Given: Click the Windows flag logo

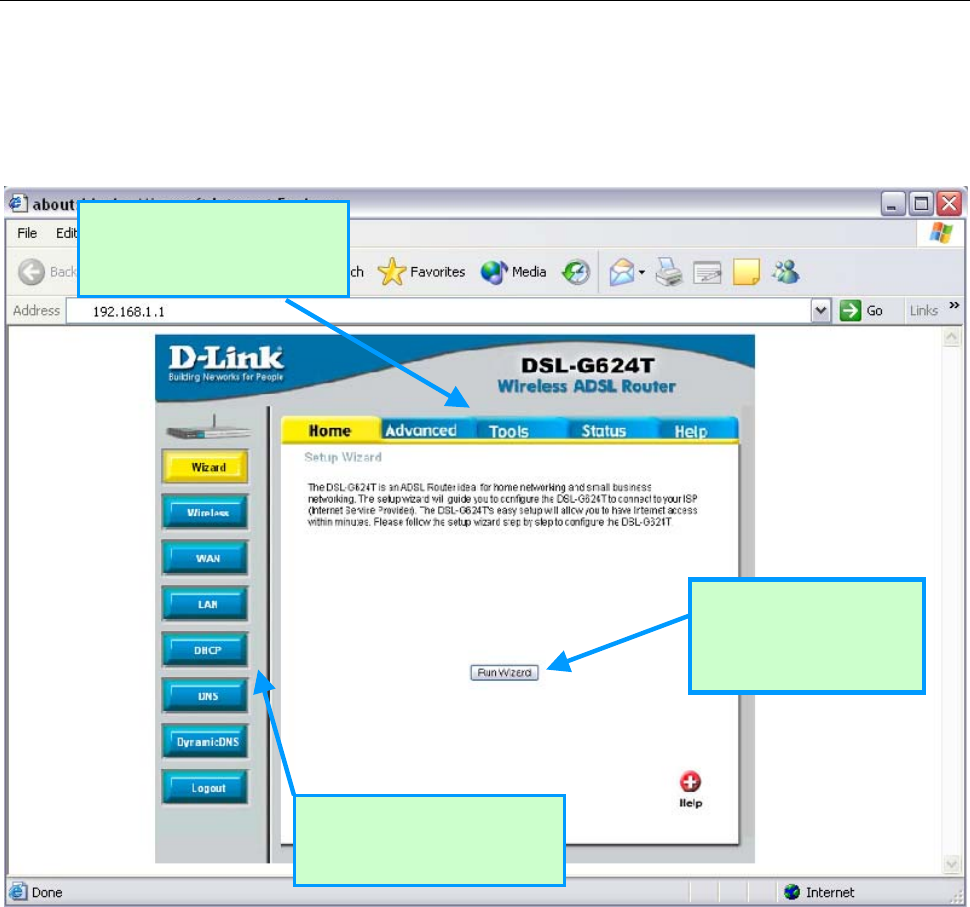Looking at the screenshot, I should coord(941,233).
